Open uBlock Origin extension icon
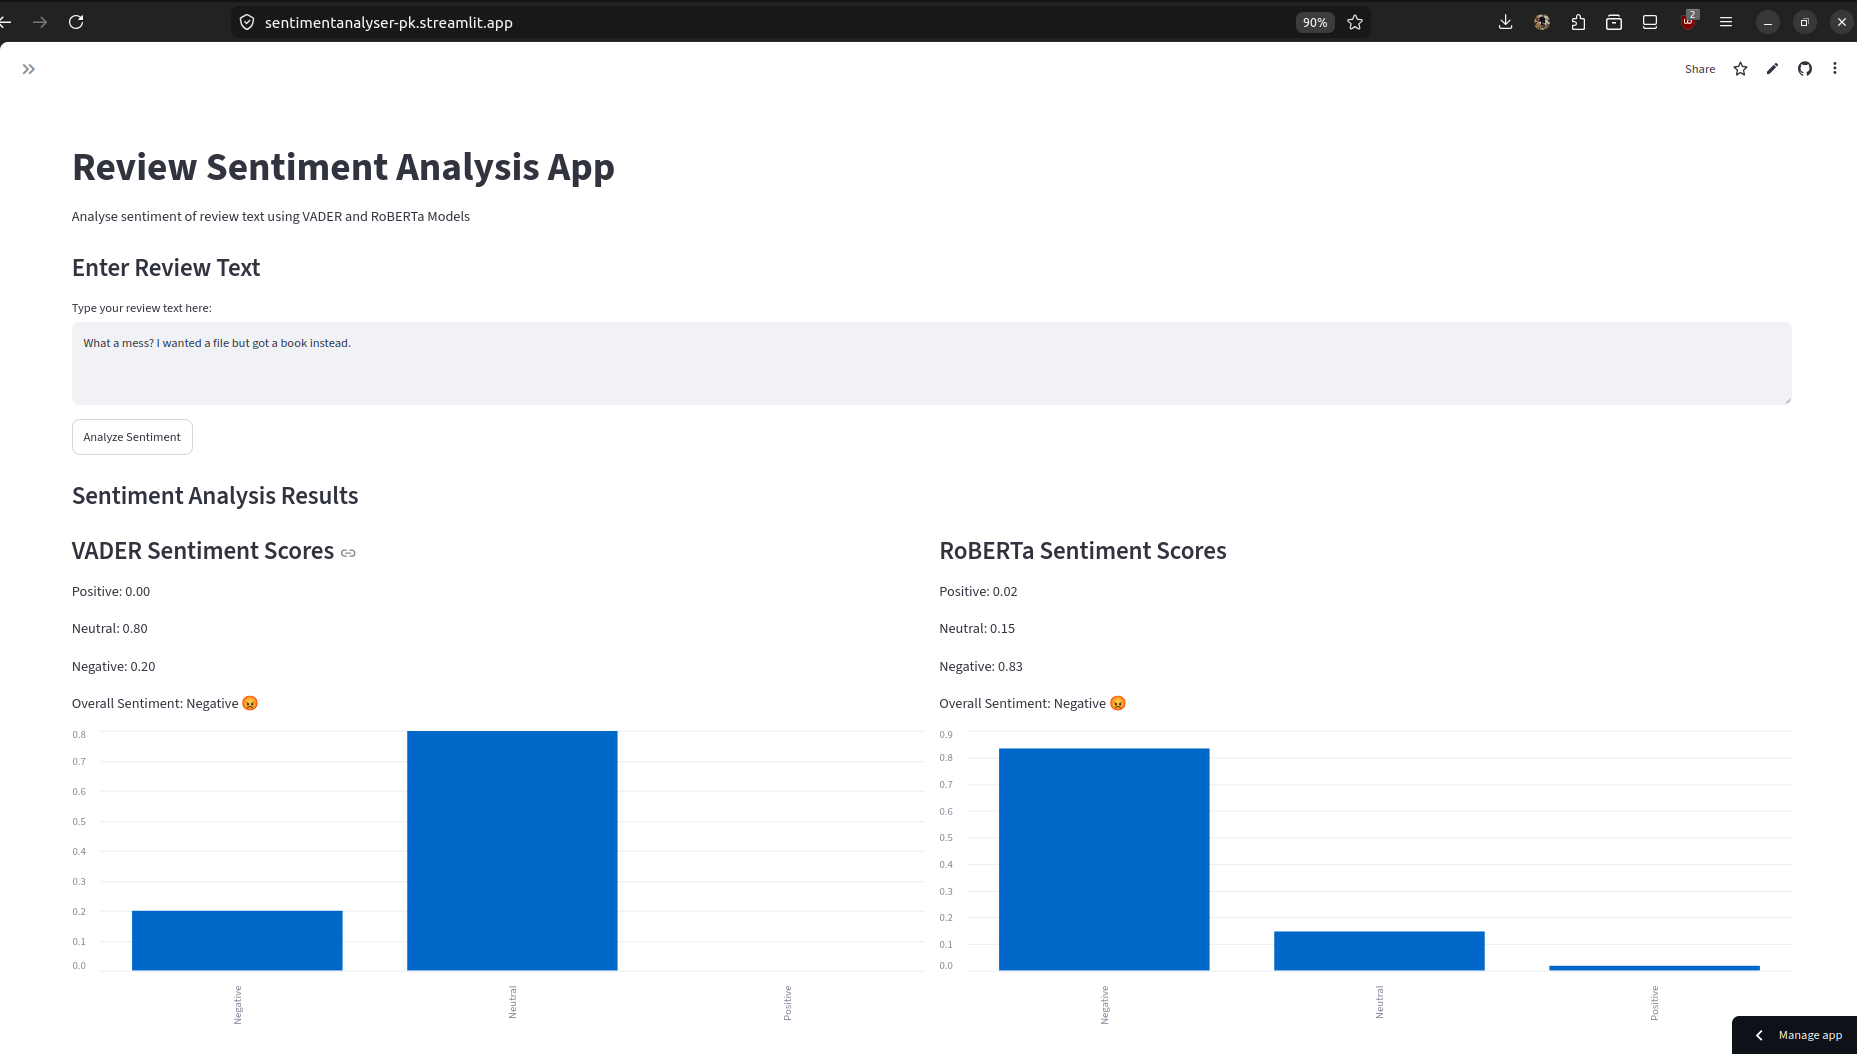 point(1689,21)
